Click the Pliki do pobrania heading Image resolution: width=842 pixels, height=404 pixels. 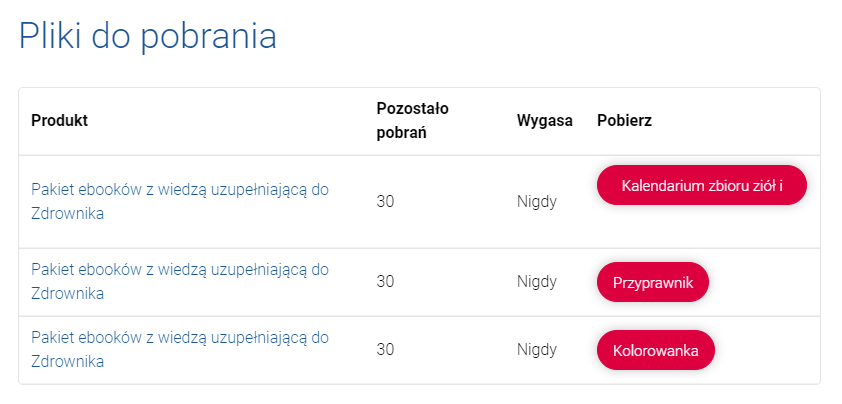click(148, 37)
